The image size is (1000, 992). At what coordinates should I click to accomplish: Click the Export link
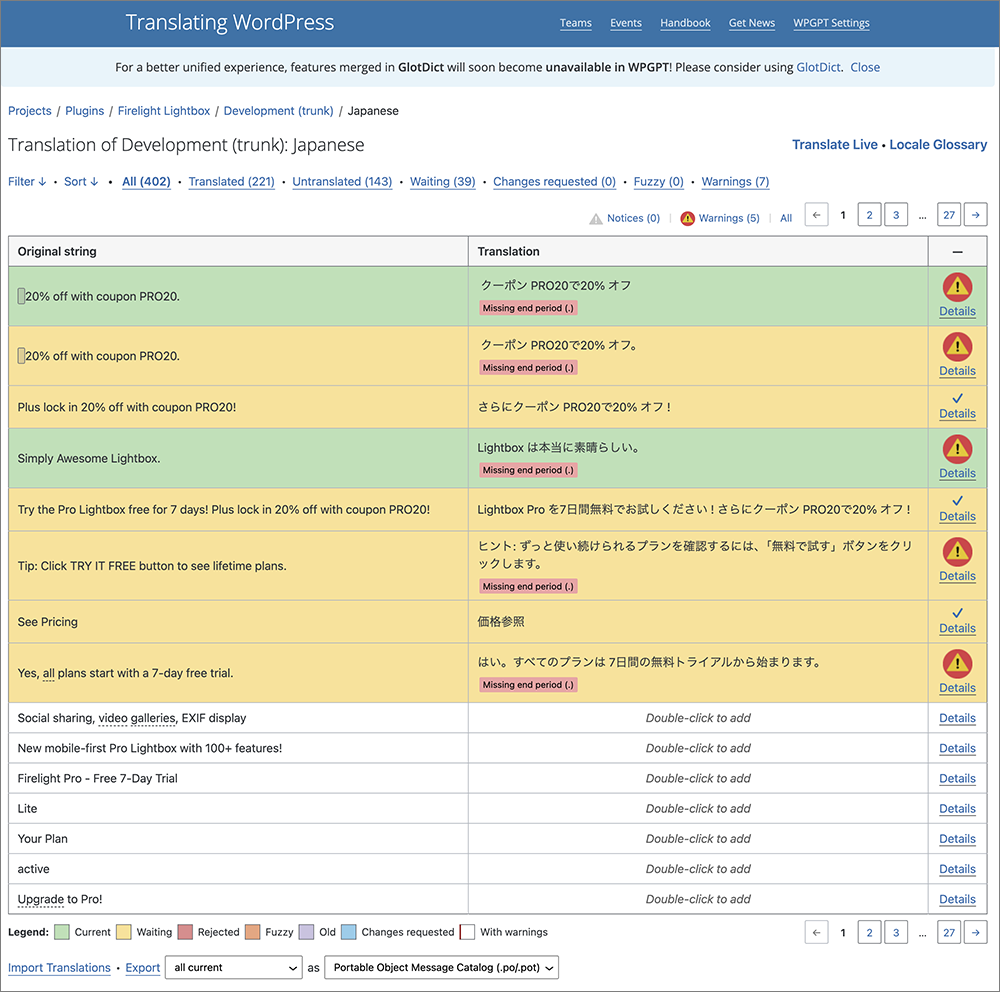pos(142,968)
